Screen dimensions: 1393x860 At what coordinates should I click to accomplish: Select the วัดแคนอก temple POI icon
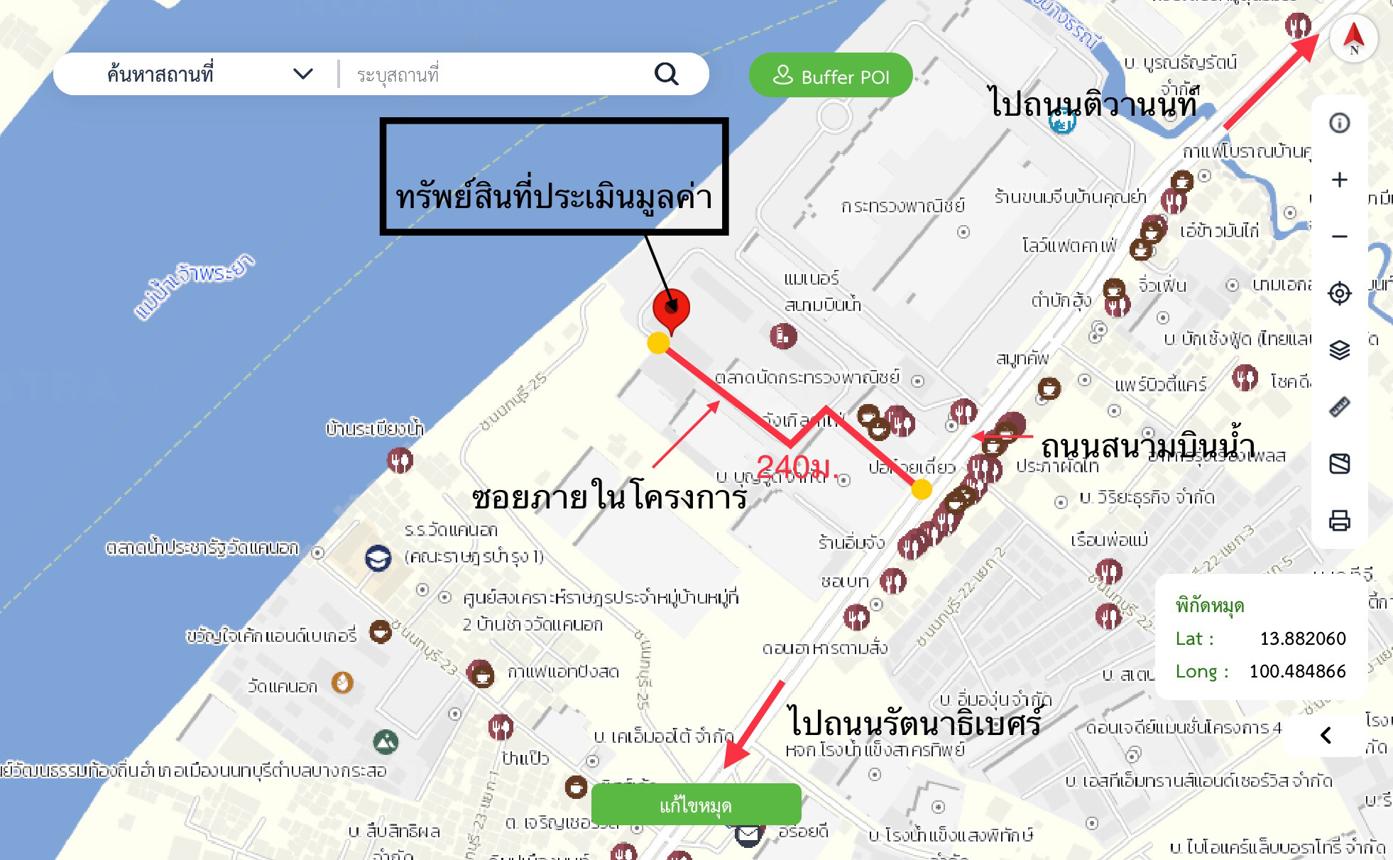tap(343, 683)
